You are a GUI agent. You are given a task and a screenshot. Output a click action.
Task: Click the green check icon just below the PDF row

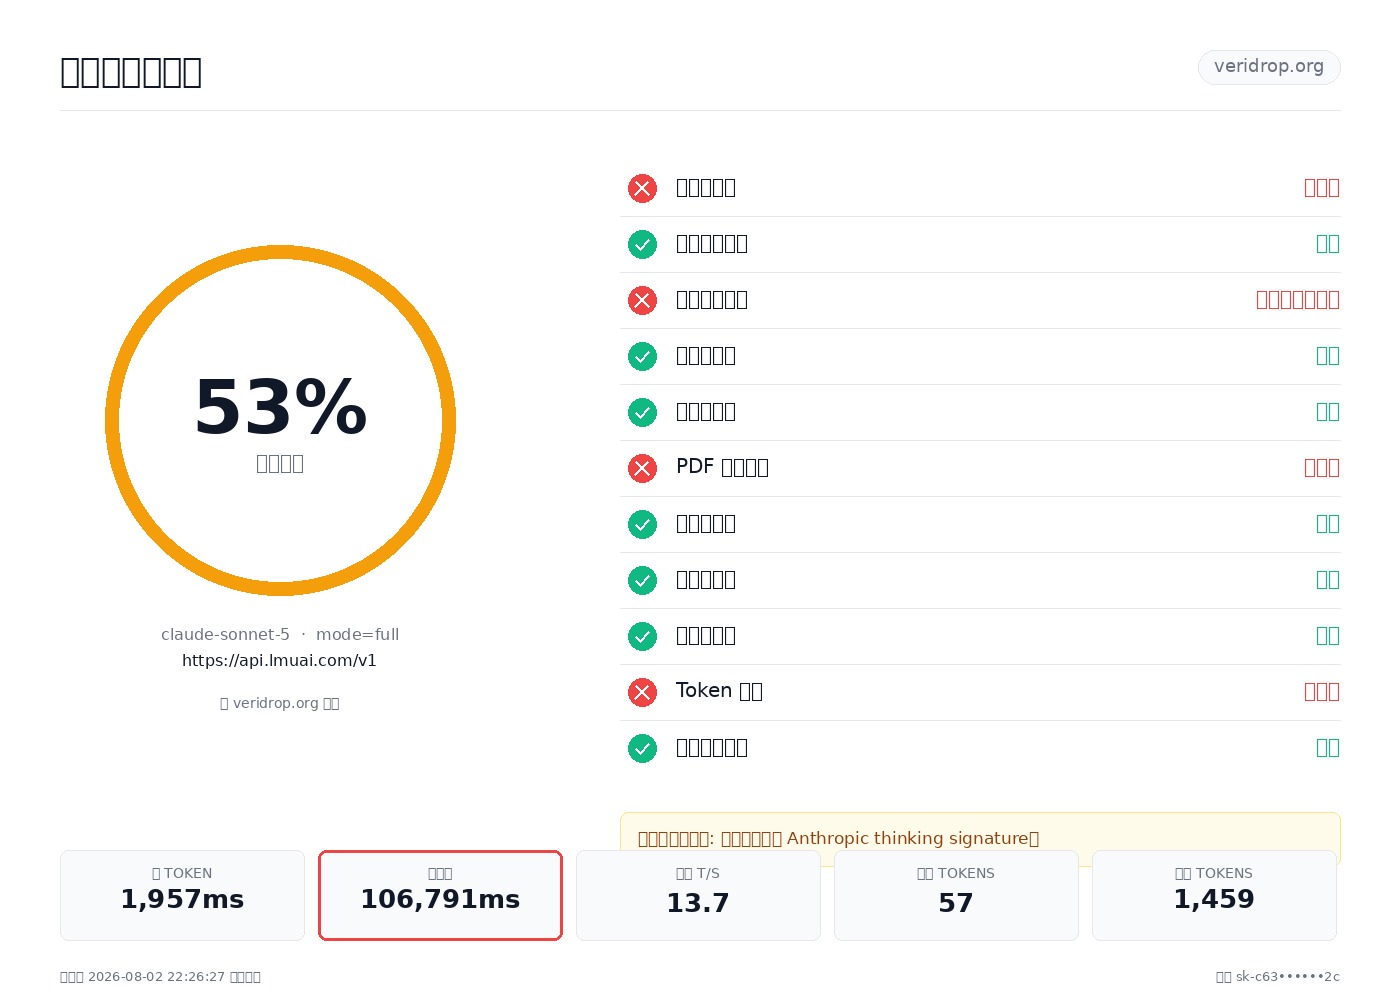(x=642, y=524)
